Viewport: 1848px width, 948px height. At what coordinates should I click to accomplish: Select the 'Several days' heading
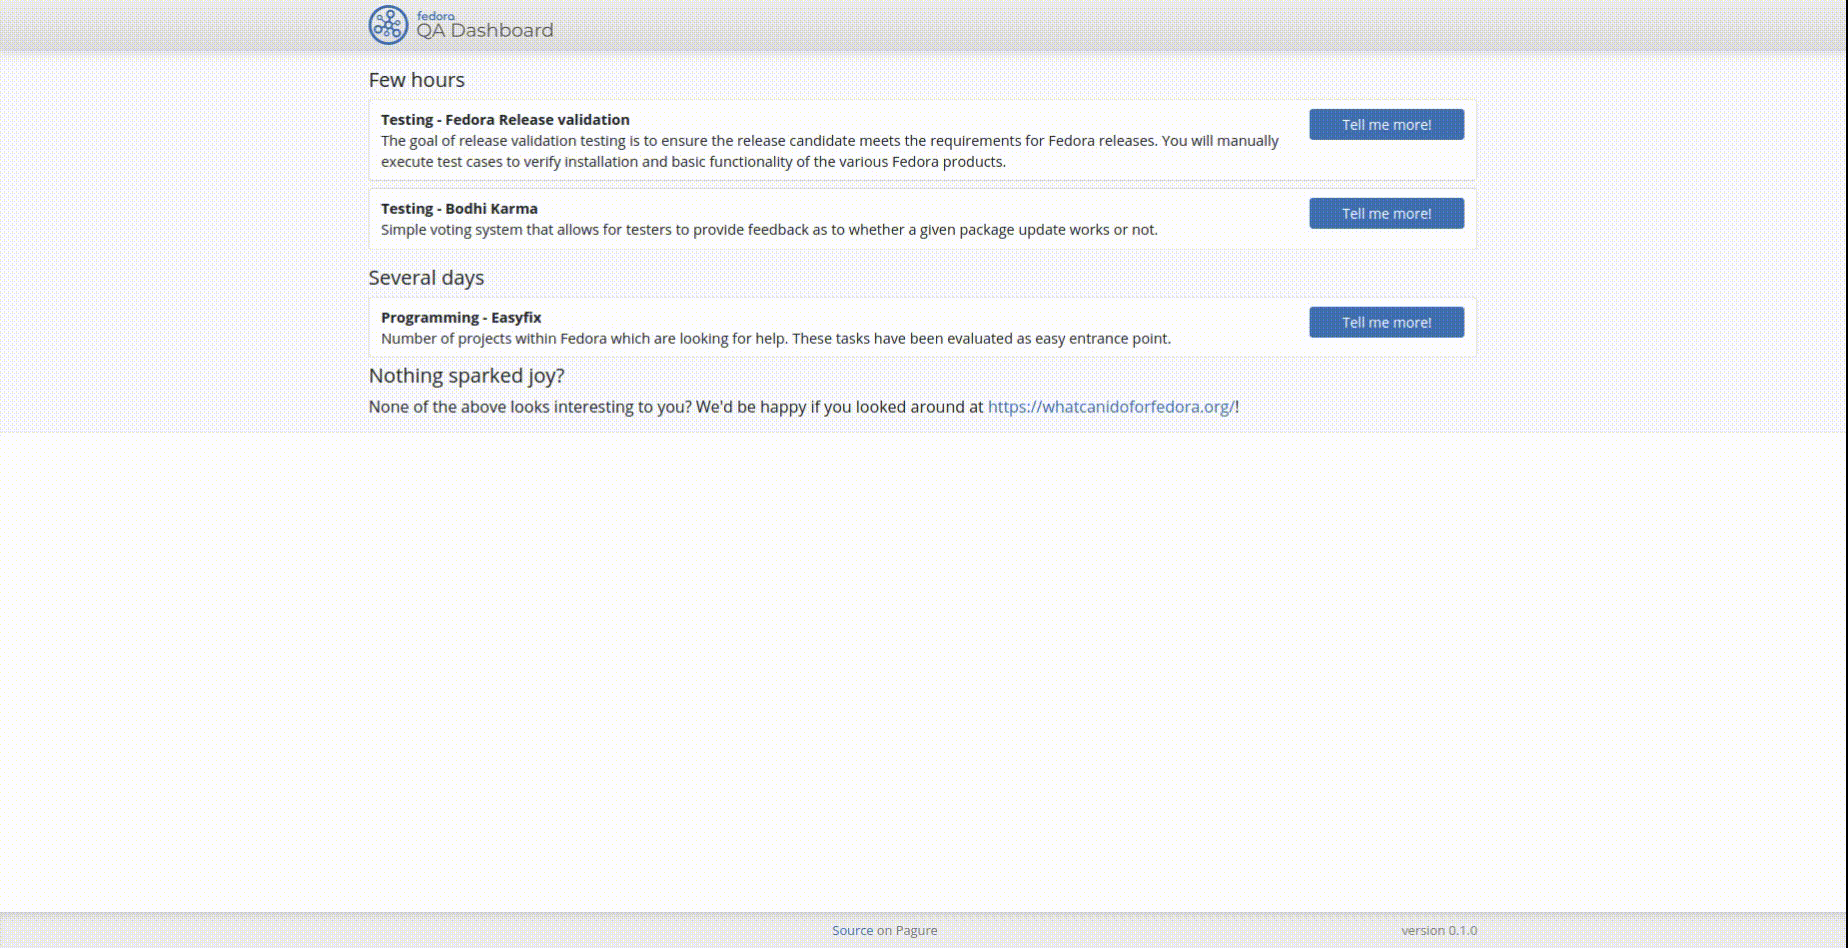coord(426,278)
